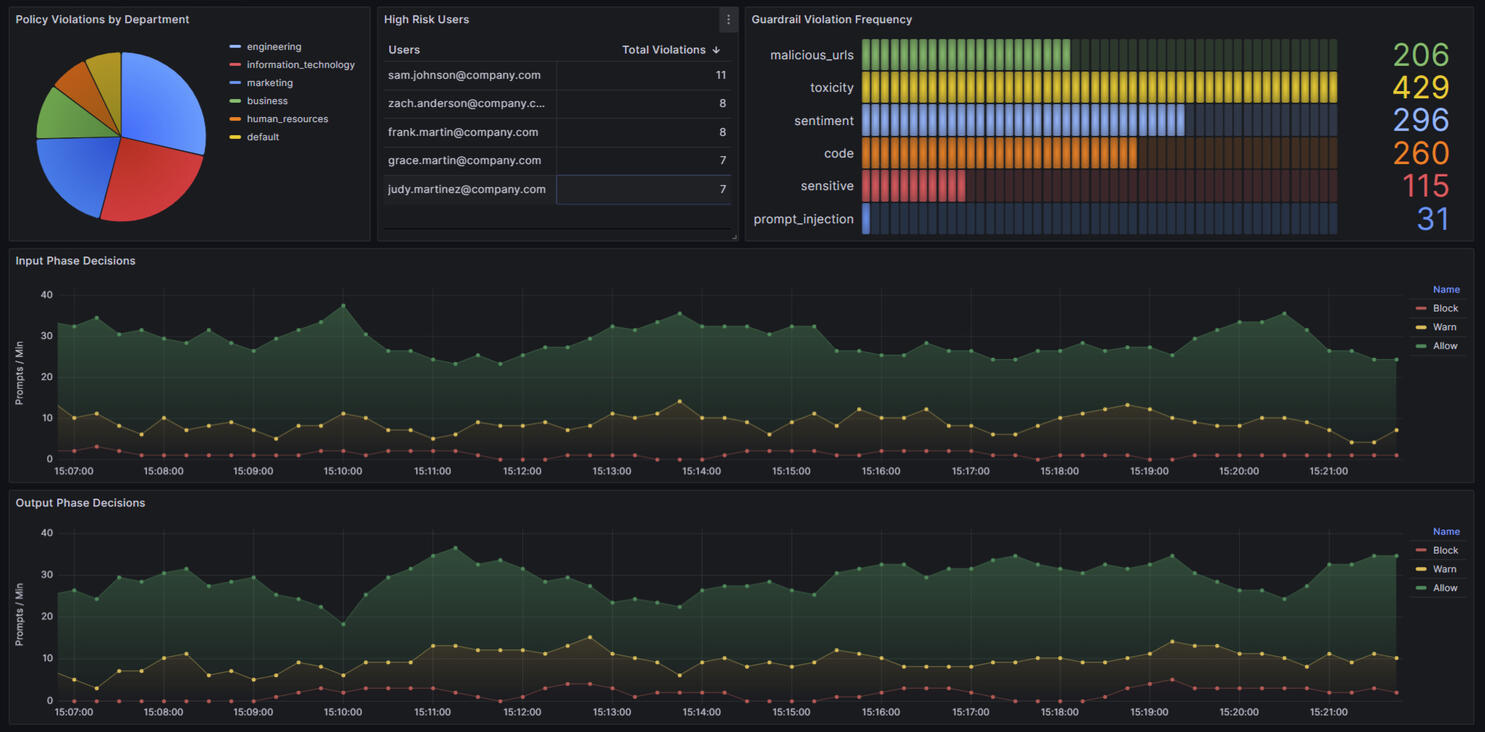Toggle Allow series in Input Phase Decisions legend
This screenshot has height=732, width=1485.
coord(1444,346)
